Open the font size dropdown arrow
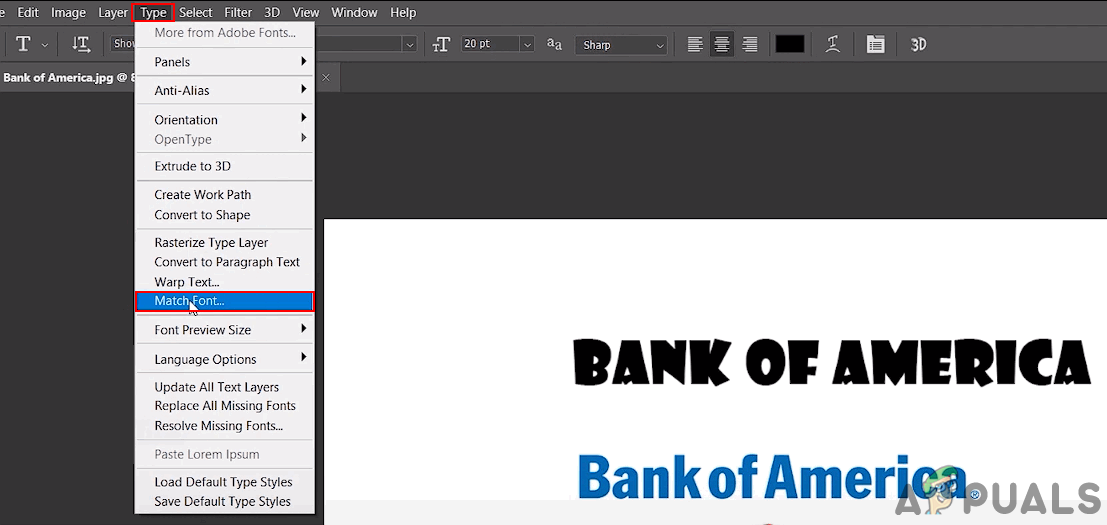 click(x=527, y=44)
